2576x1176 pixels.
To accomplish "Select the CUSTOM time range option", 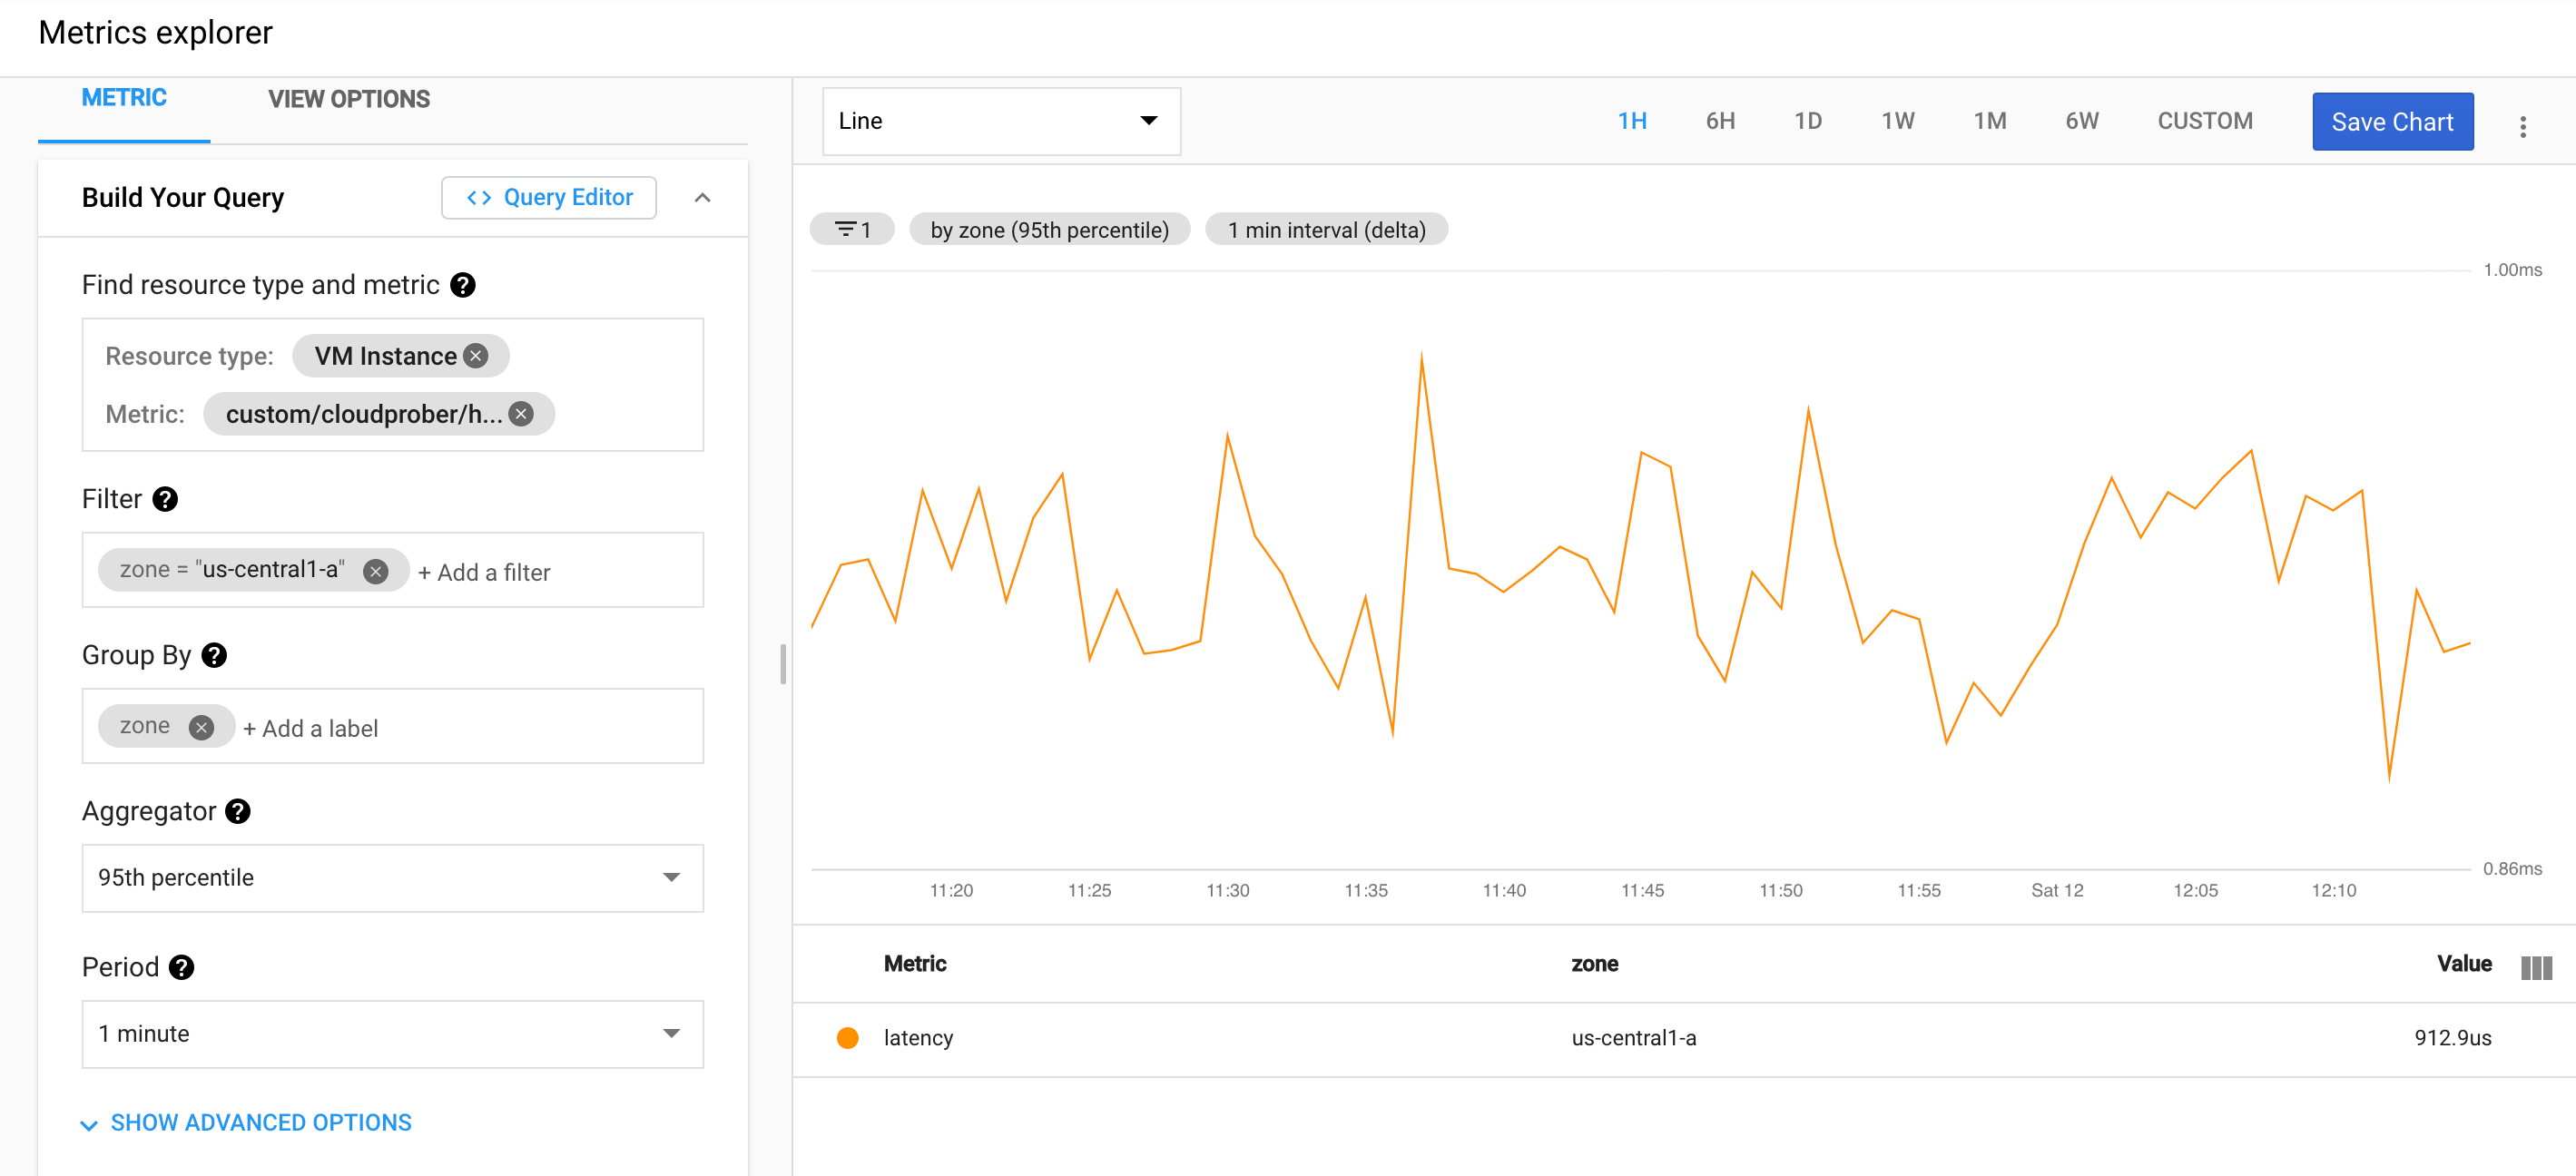I will (2204, 121).
